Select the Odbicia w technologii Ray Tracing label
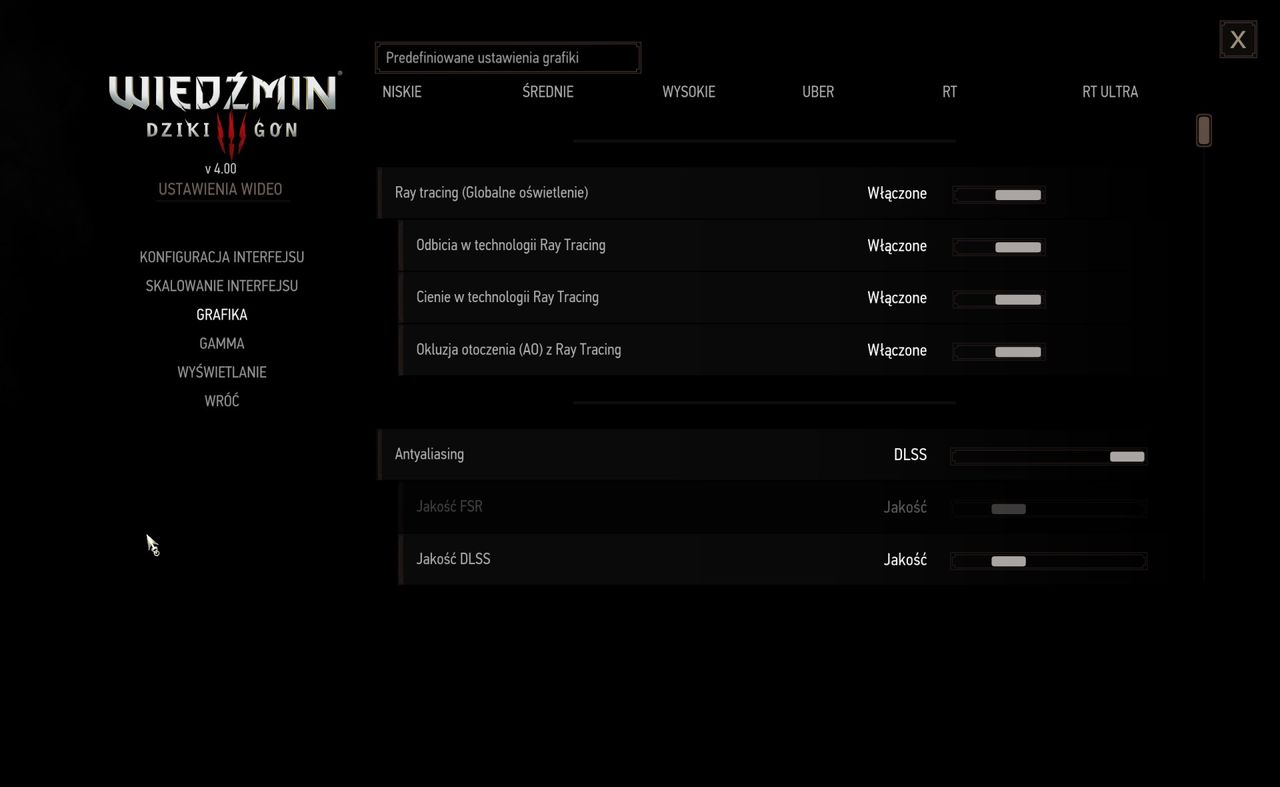 coord(511,245)
